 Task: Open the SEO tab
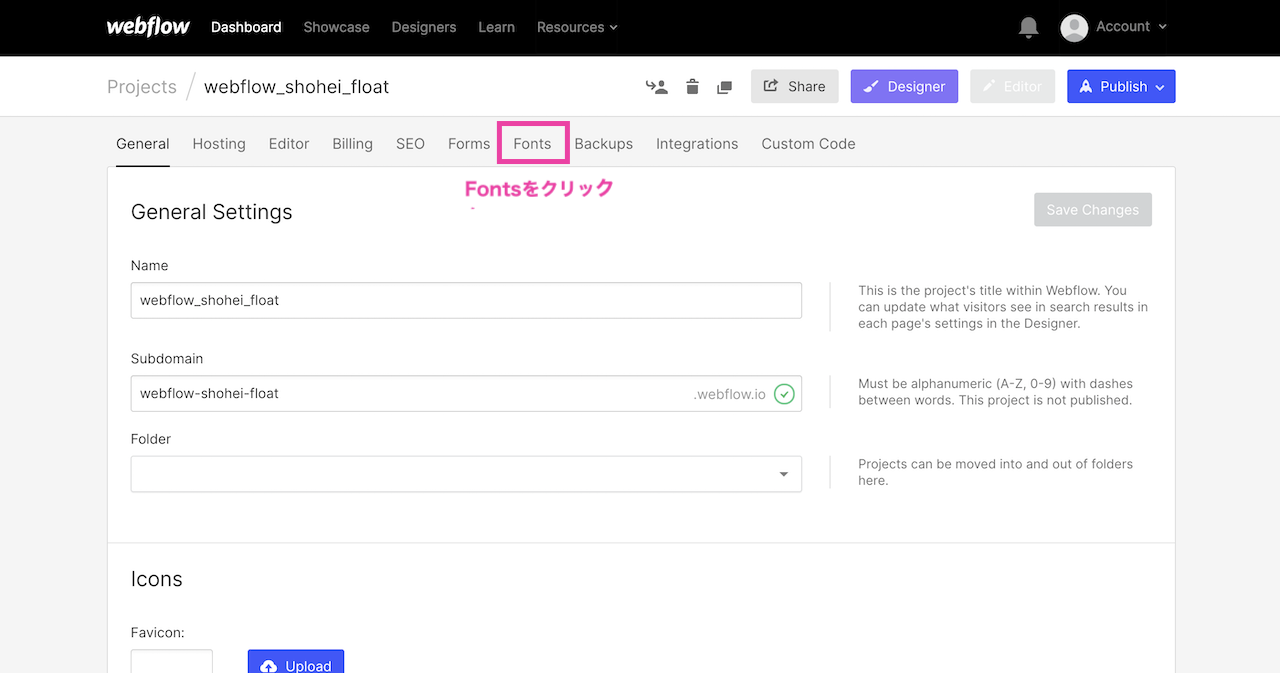coord(410,144)
